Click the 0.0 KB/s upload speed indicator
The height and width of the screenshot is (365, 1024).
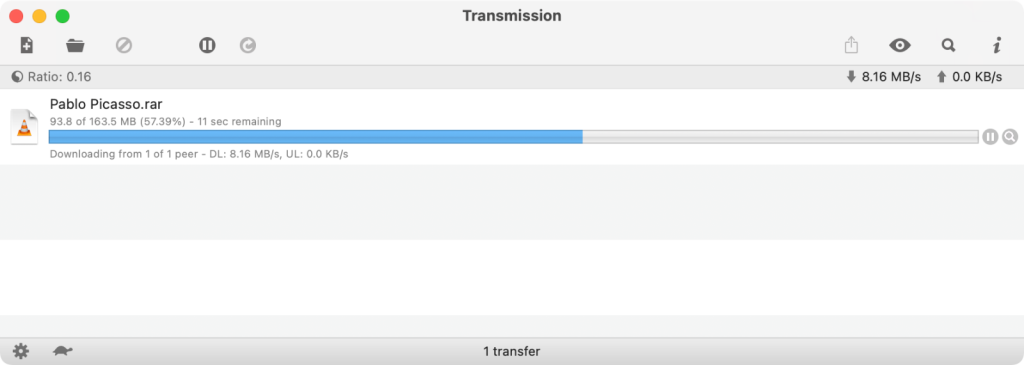tap(969, 77)
